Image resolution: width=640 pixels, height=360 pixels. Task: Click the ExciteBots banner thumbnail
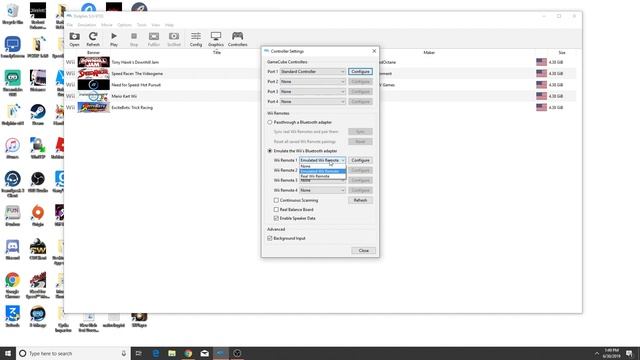coord(93,107)
